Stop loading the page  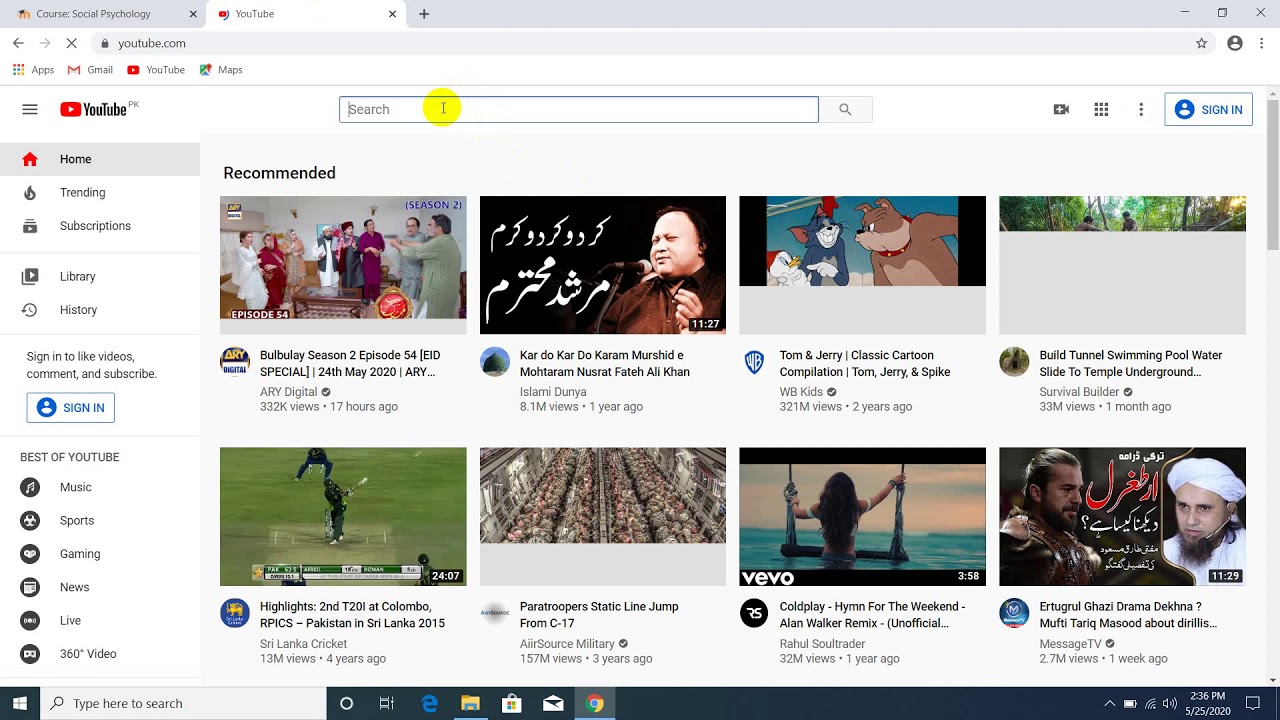coord(71,43)
